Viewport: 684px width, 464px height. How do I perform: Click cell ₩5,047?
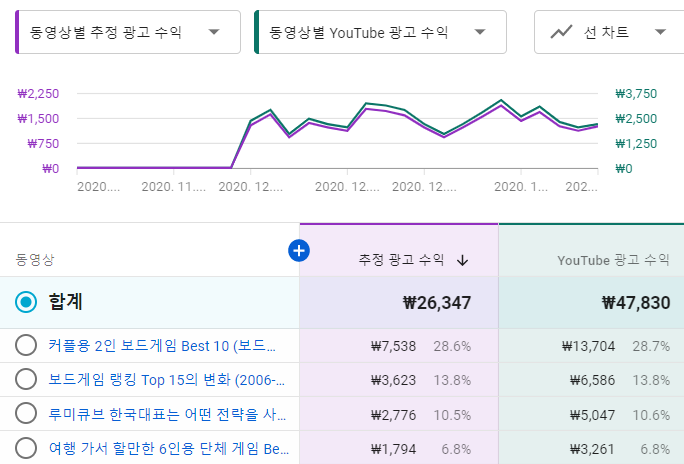point(592,415)
